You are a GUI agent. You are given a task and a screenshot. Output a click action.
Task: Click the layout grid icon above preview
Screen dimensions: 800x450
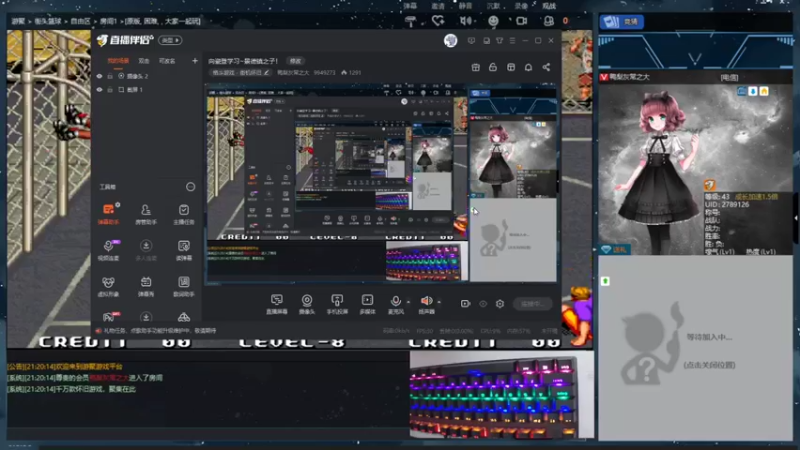pos(511,67)
